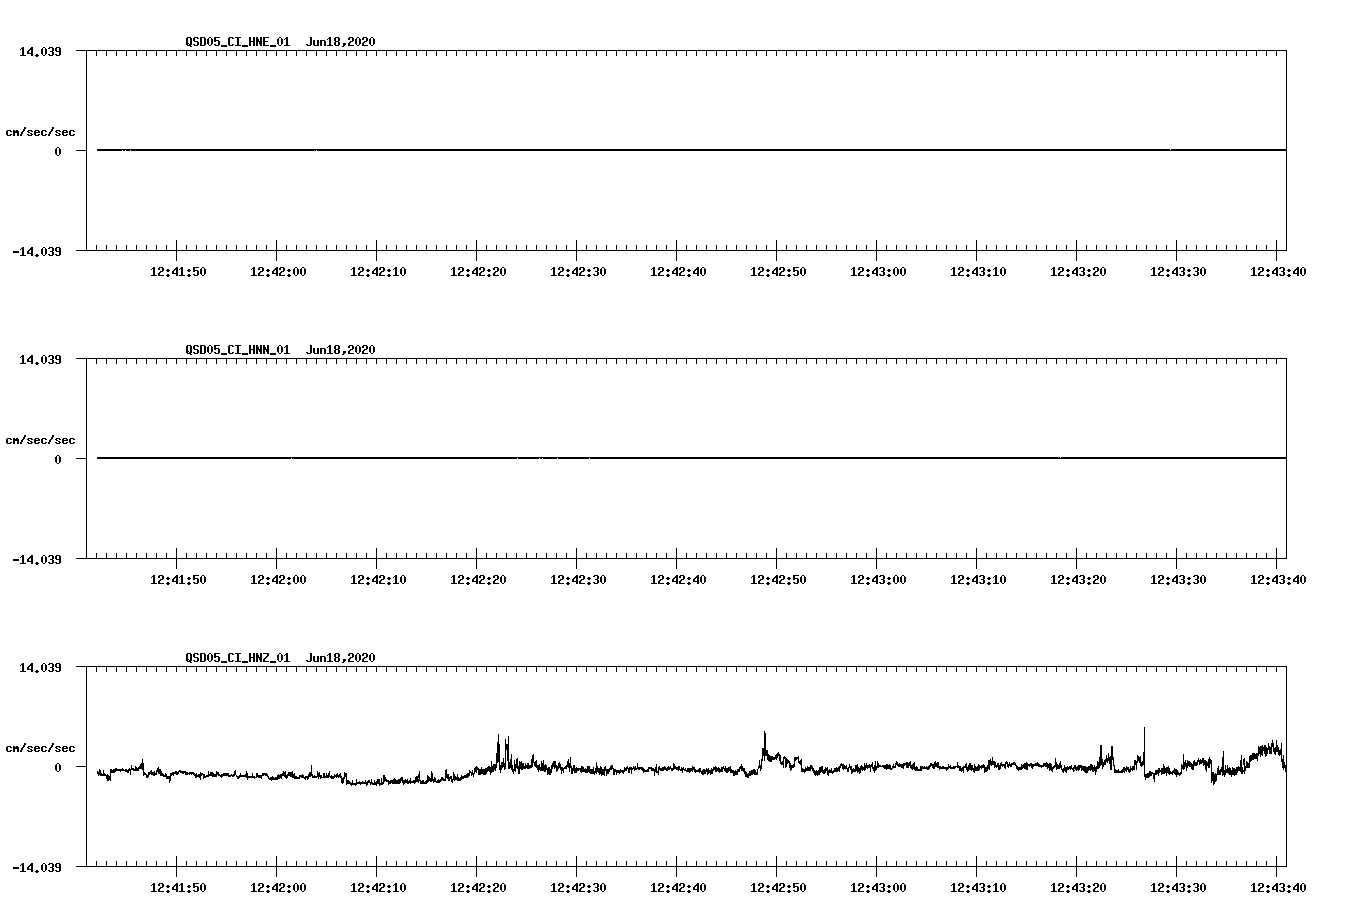Screen dimensions: 1358x924
Task: Click the 12:43:20 time label under HNZ chart
Action: [x=1078, y=887]
